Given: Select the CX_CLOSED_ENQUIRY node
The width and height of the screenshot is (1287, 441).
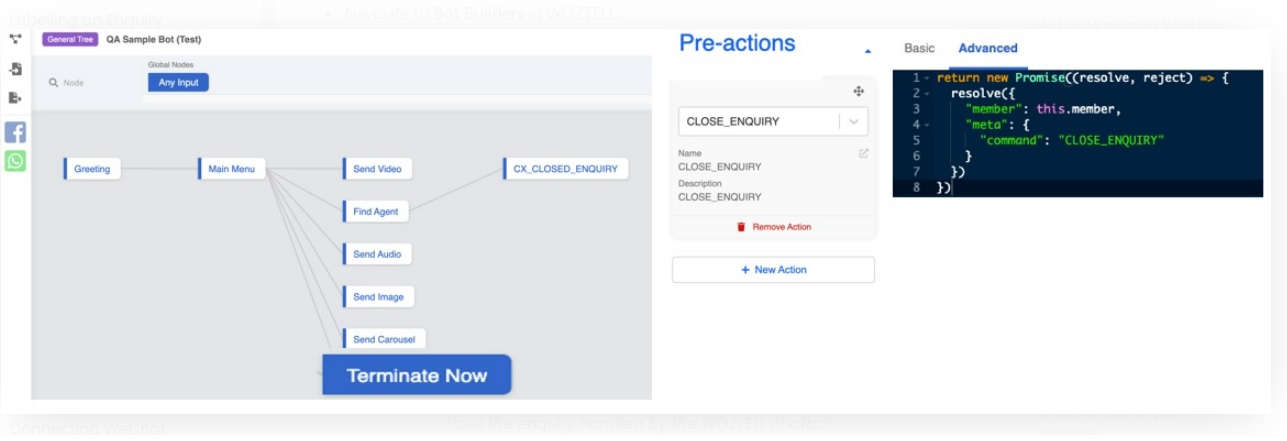Looking at the screenshot, I should pyautogui.click(x=565, y=169).
